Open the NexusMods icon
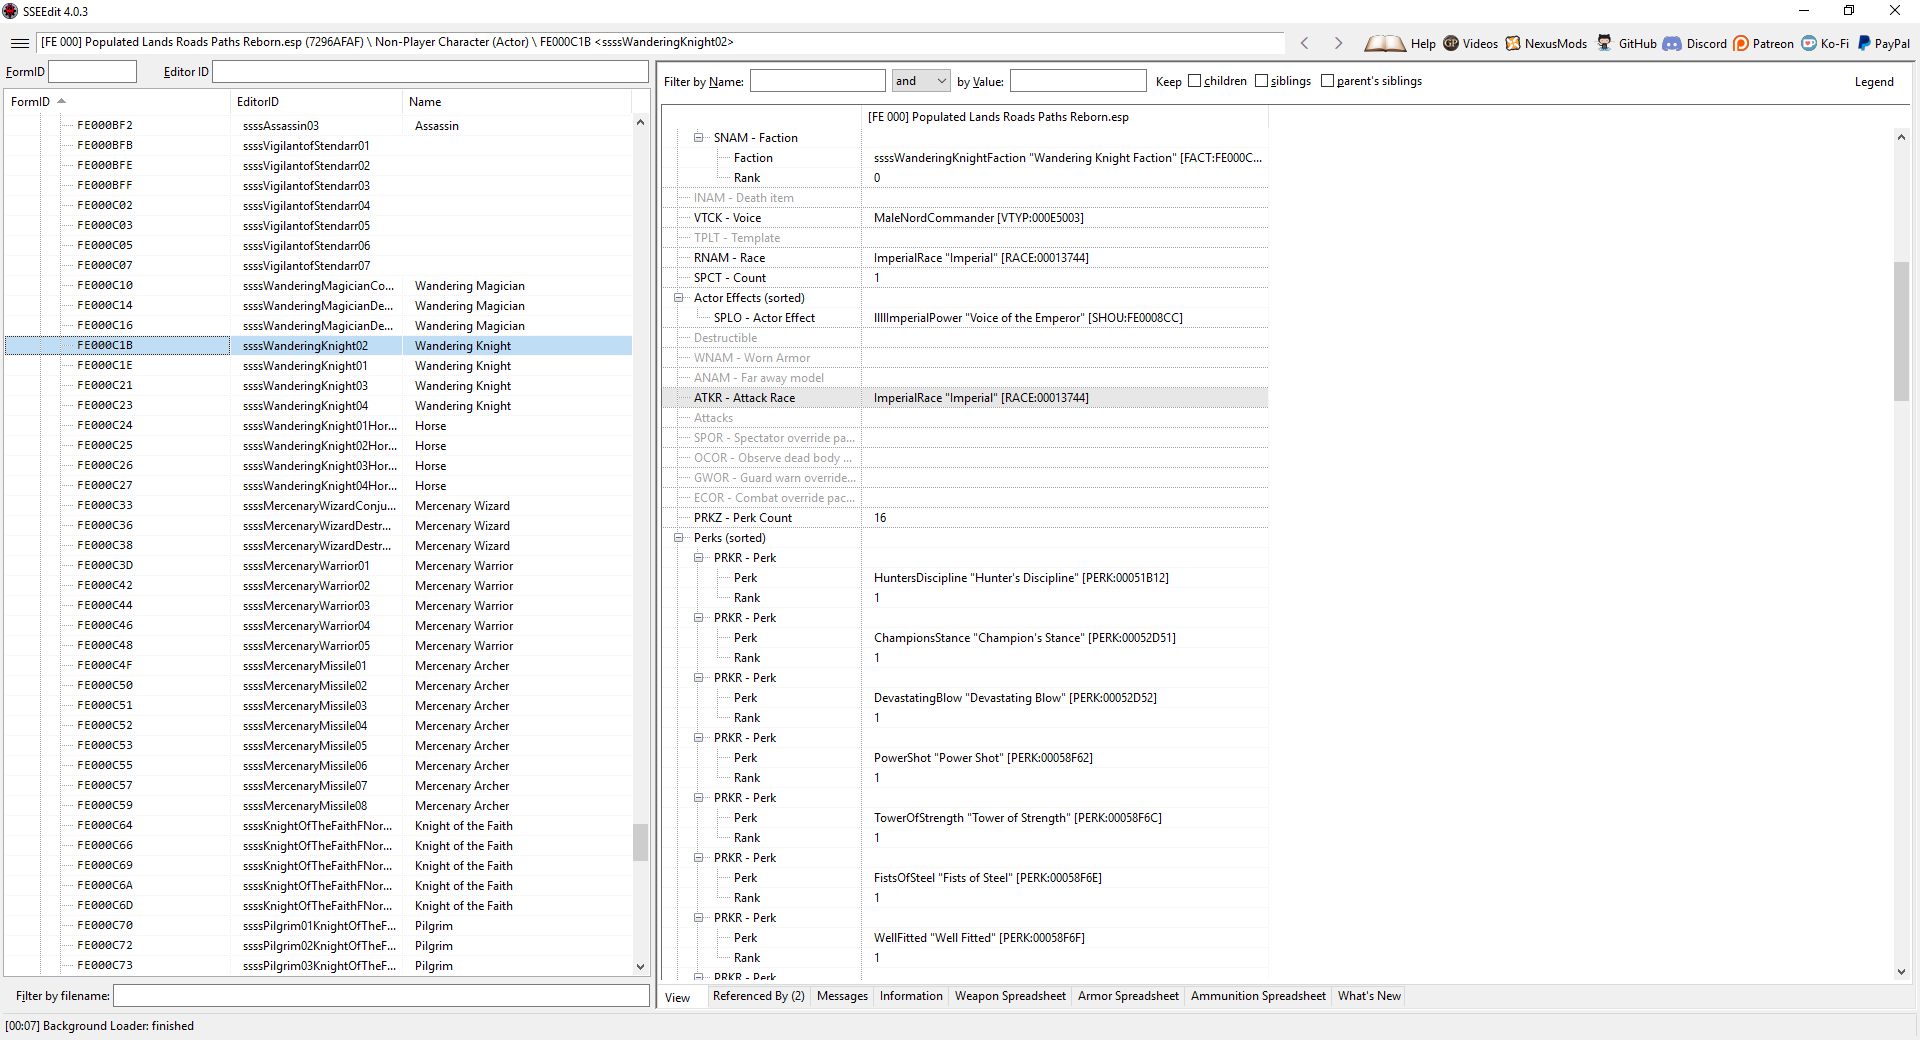 coord(1513,43)
